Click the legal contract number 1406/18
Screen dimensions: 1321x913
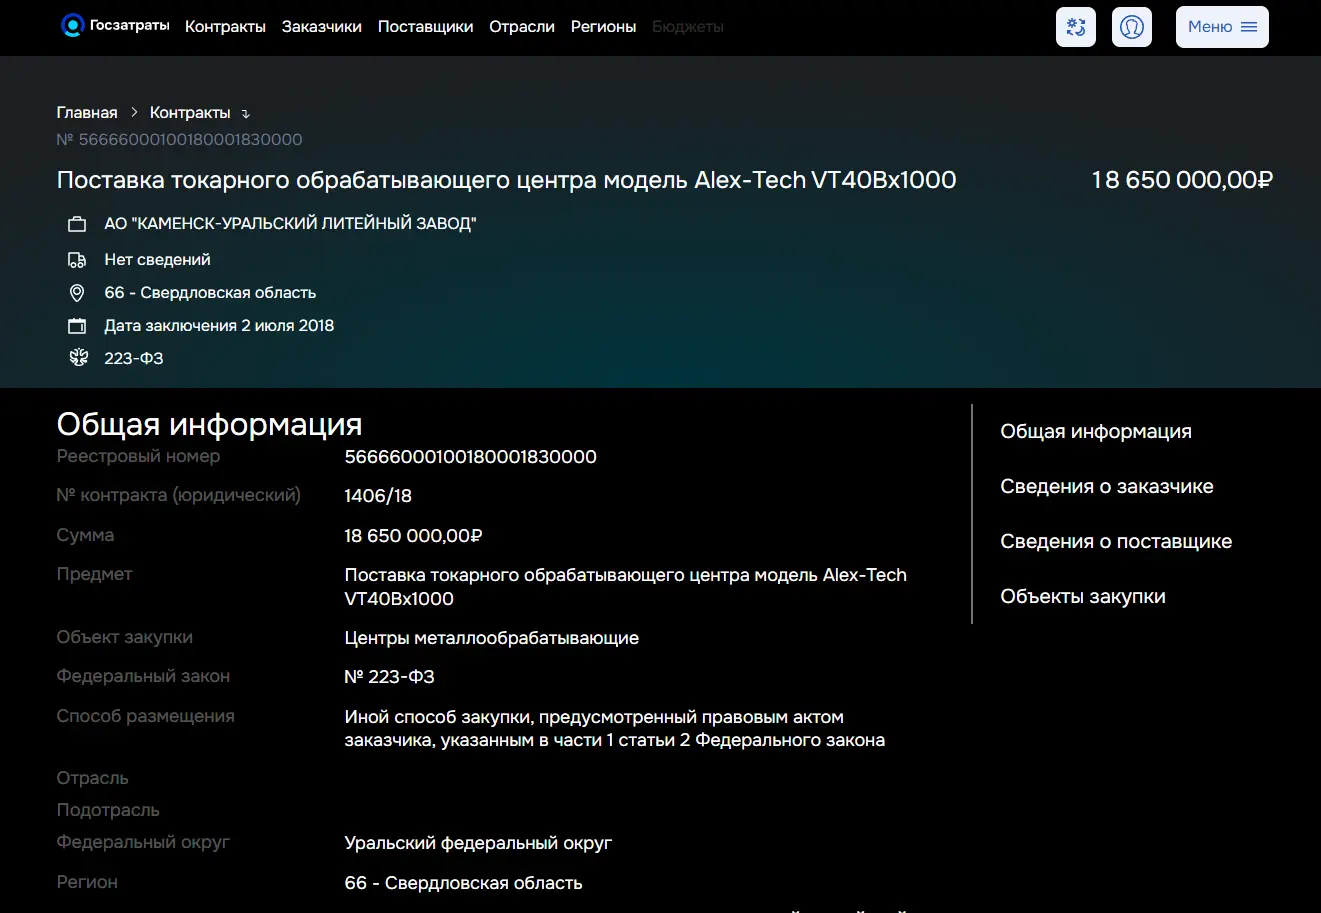tap(378, 496)
